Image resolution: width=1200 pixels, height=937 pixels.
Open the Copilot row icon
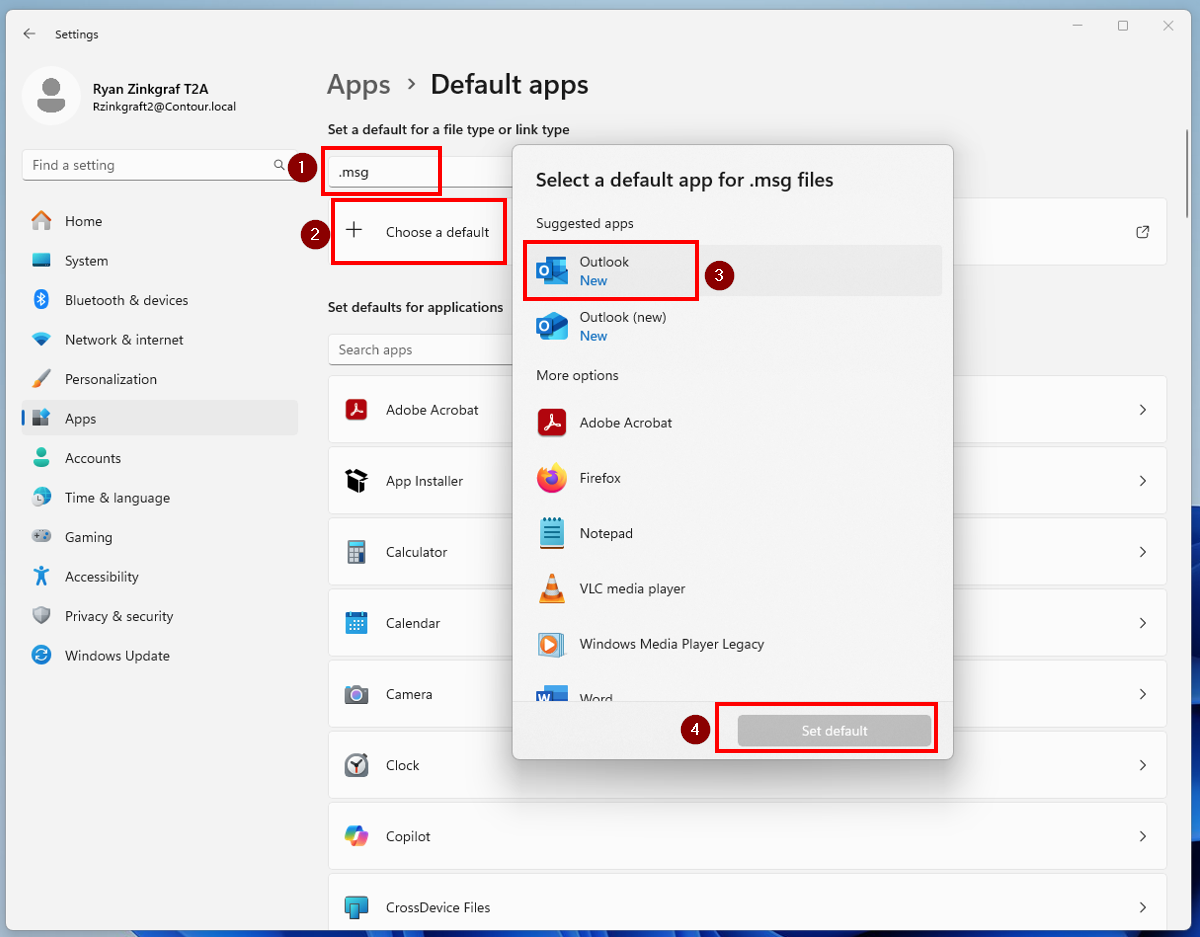[357, 836]
